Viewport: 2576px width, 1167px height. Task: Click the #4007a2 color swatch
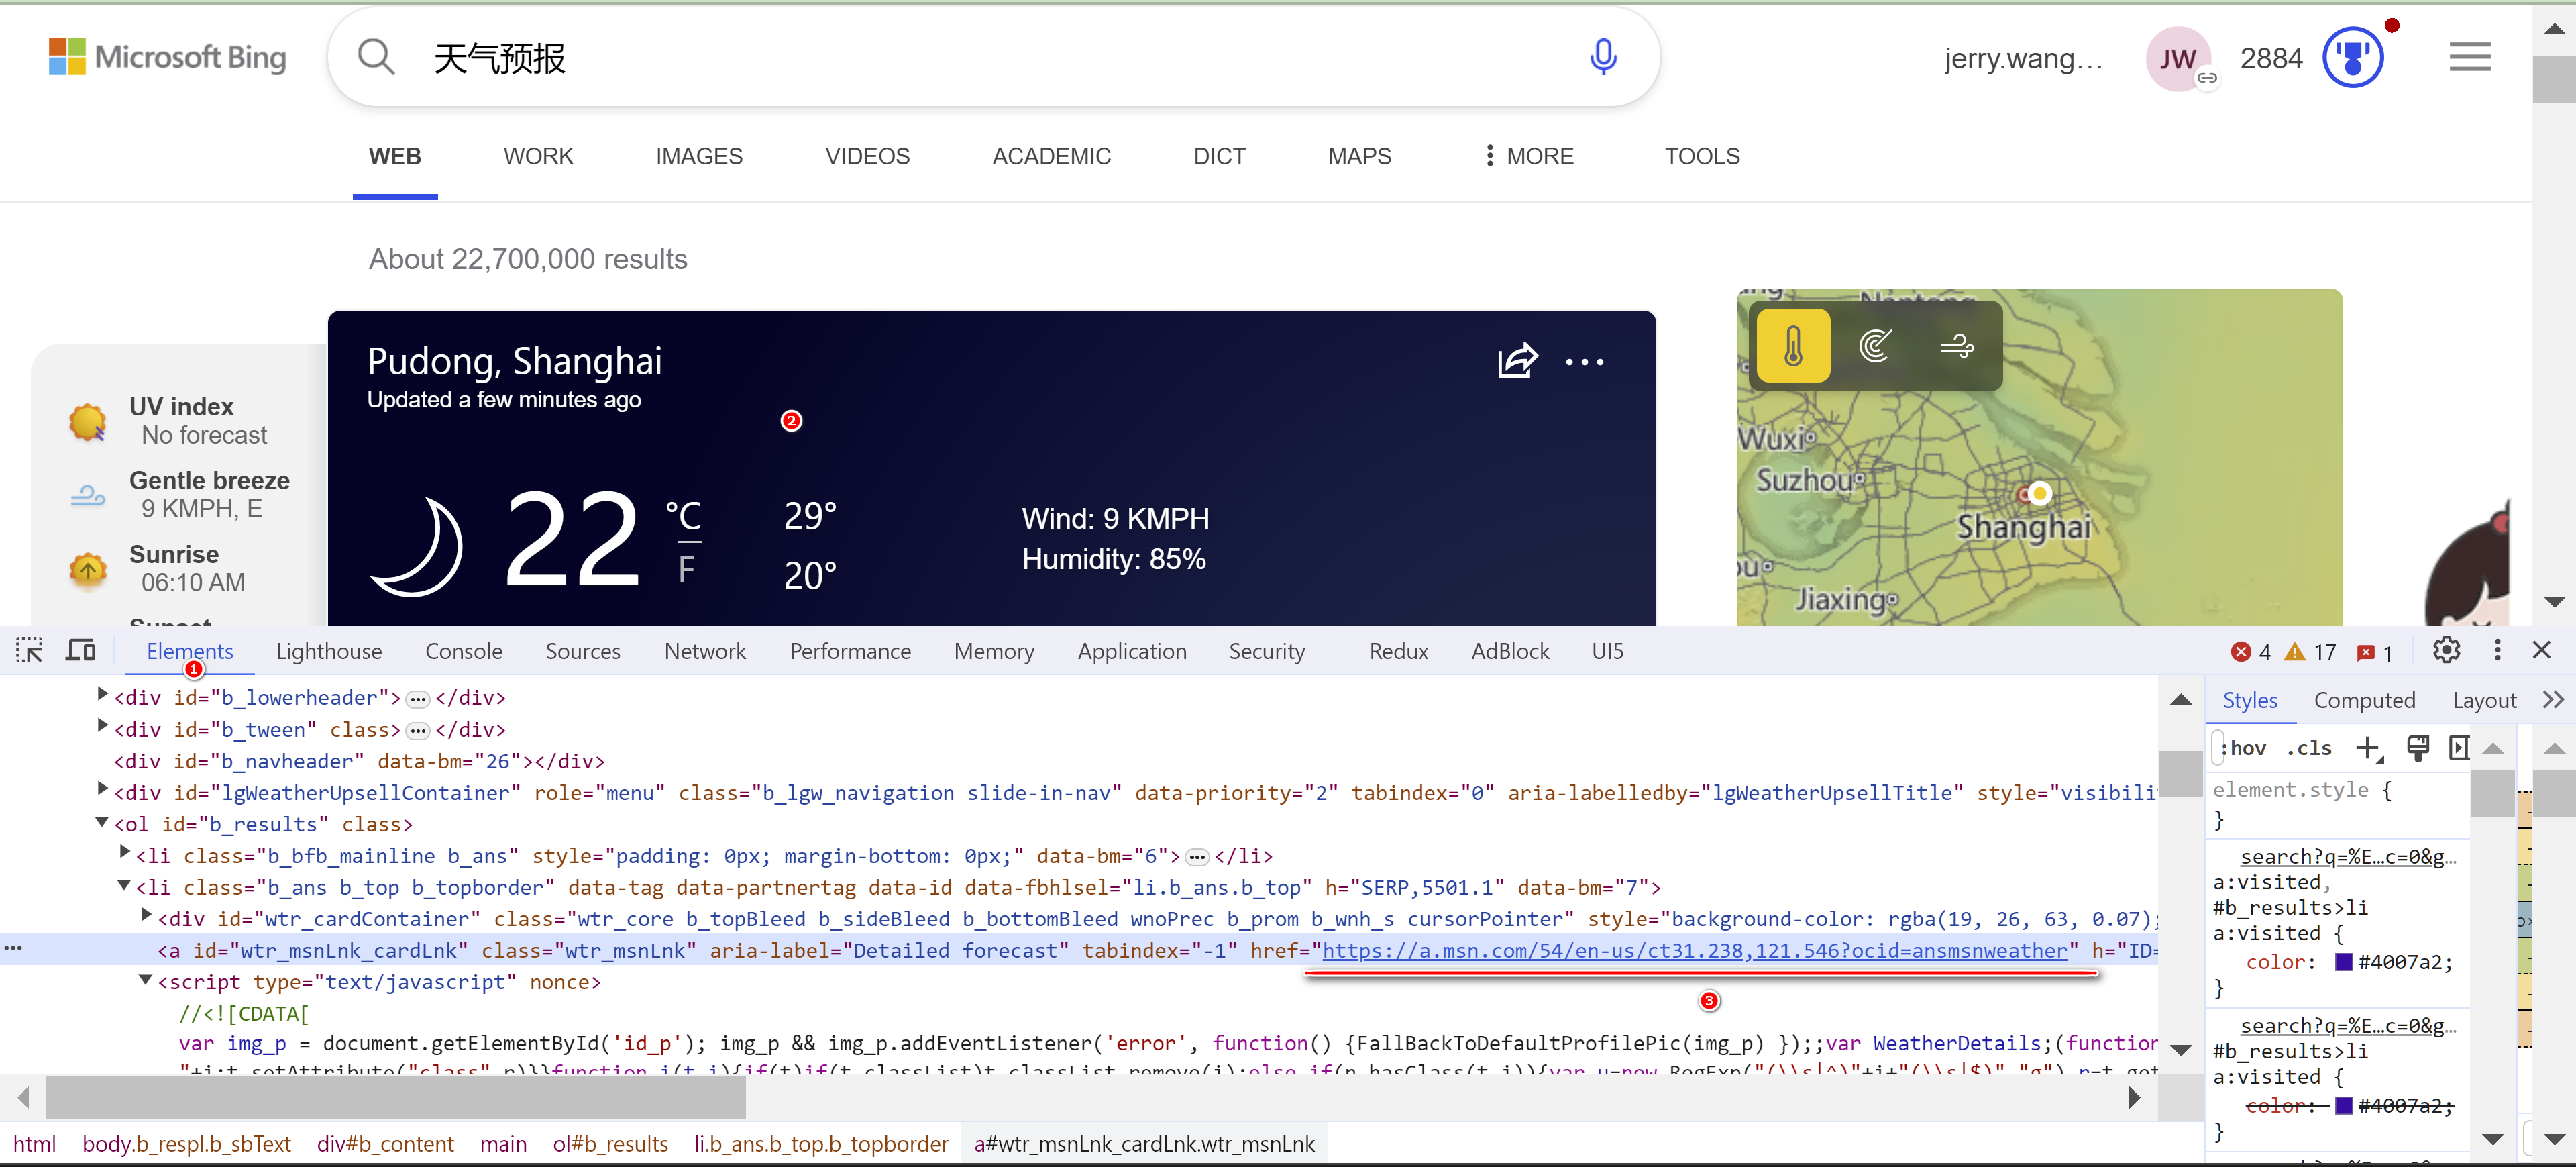(2343, 962)
